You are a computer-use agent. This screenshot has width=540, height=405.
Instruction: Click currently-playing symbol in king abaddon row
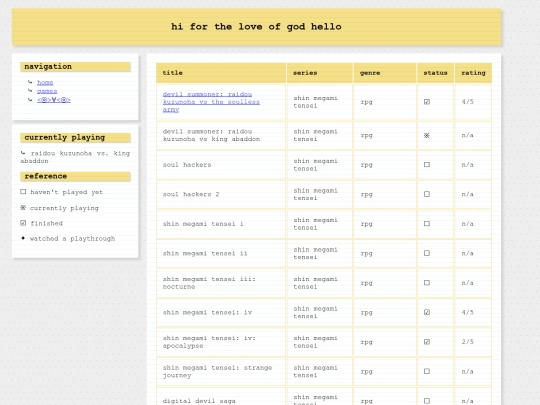point(426,135)
